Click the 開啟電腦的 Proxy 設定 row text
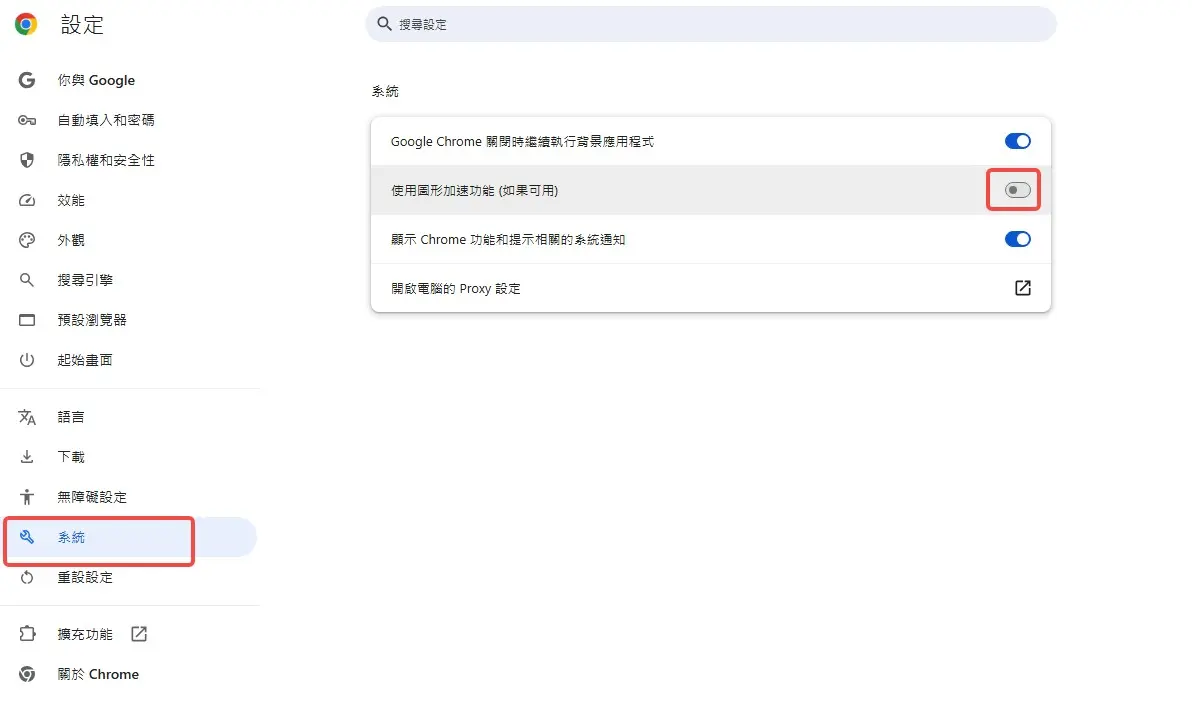The height and width of the screenshot is (708, 1192). tap(455, 288)
